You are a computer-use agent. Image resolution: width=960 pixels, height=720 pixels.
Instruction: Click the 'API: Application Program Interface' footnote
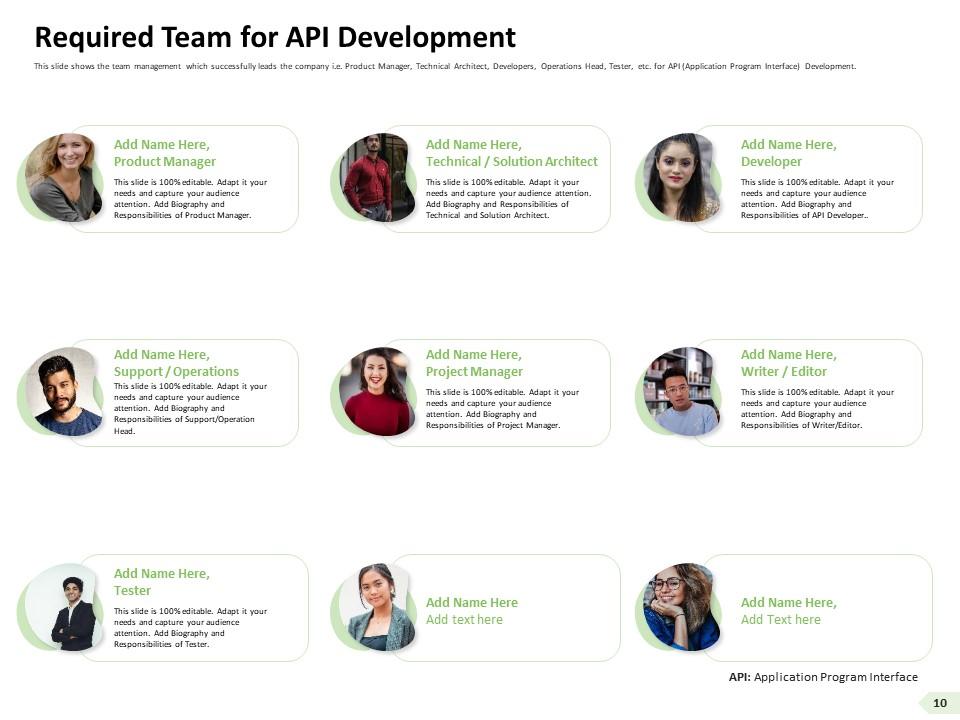pos(823,677)
